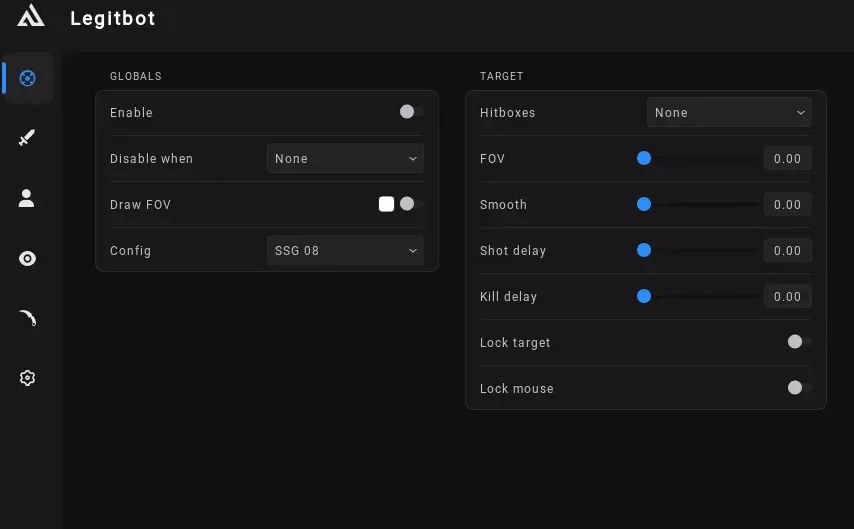Image resolution: width=854 pixels, height=529 pixels.
Task: Click the Kill delay value field
Action: 787,296
